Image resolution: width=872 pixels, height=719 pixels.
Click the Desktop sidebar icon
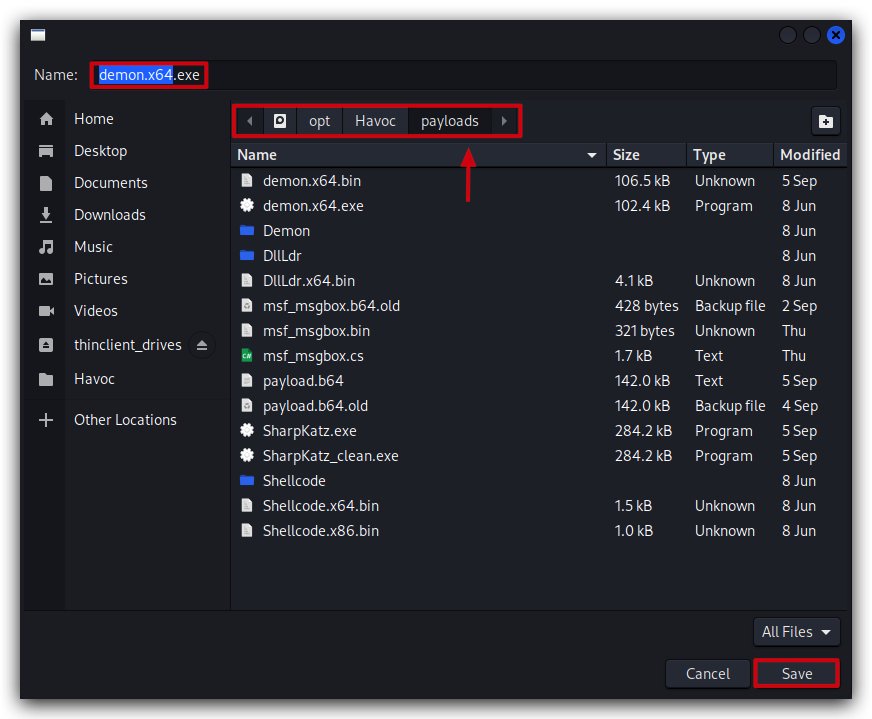46,151
